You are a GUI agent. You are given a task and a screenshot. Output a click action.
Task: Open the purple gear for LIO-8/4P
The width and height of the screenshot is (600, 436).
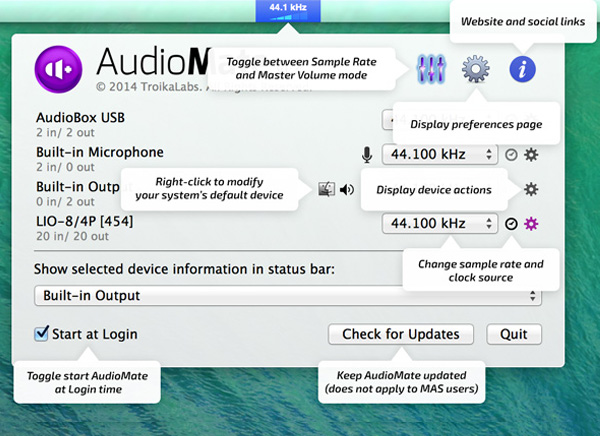(531, 224)
